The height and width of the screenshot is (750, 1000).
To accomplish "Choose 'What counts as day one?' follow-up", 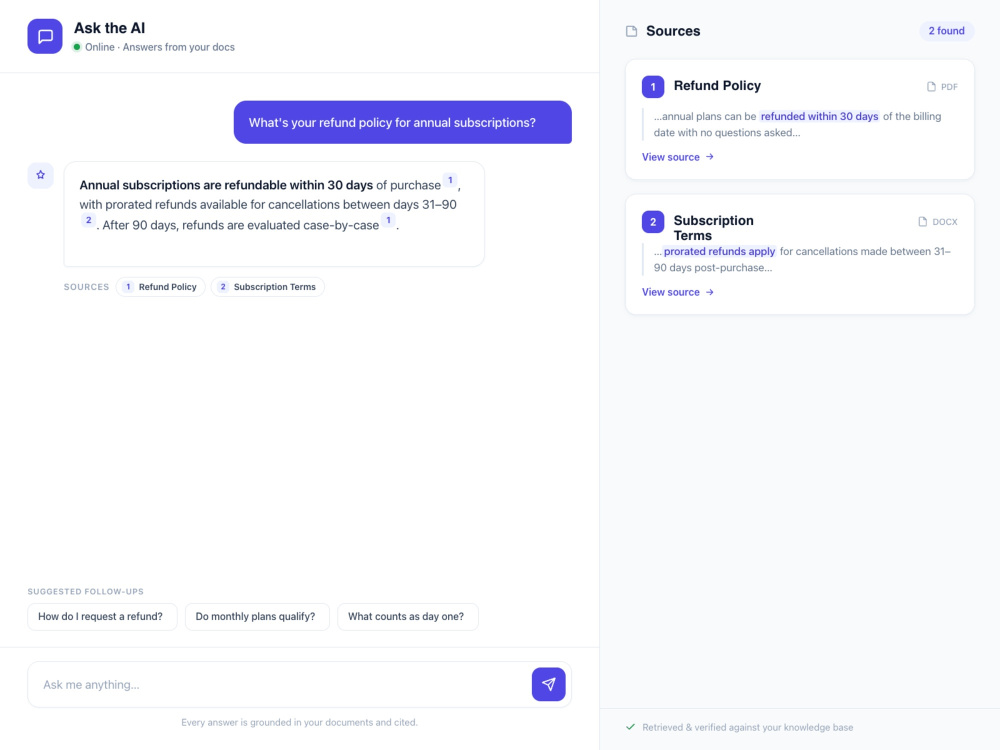I will coord(408,617).
